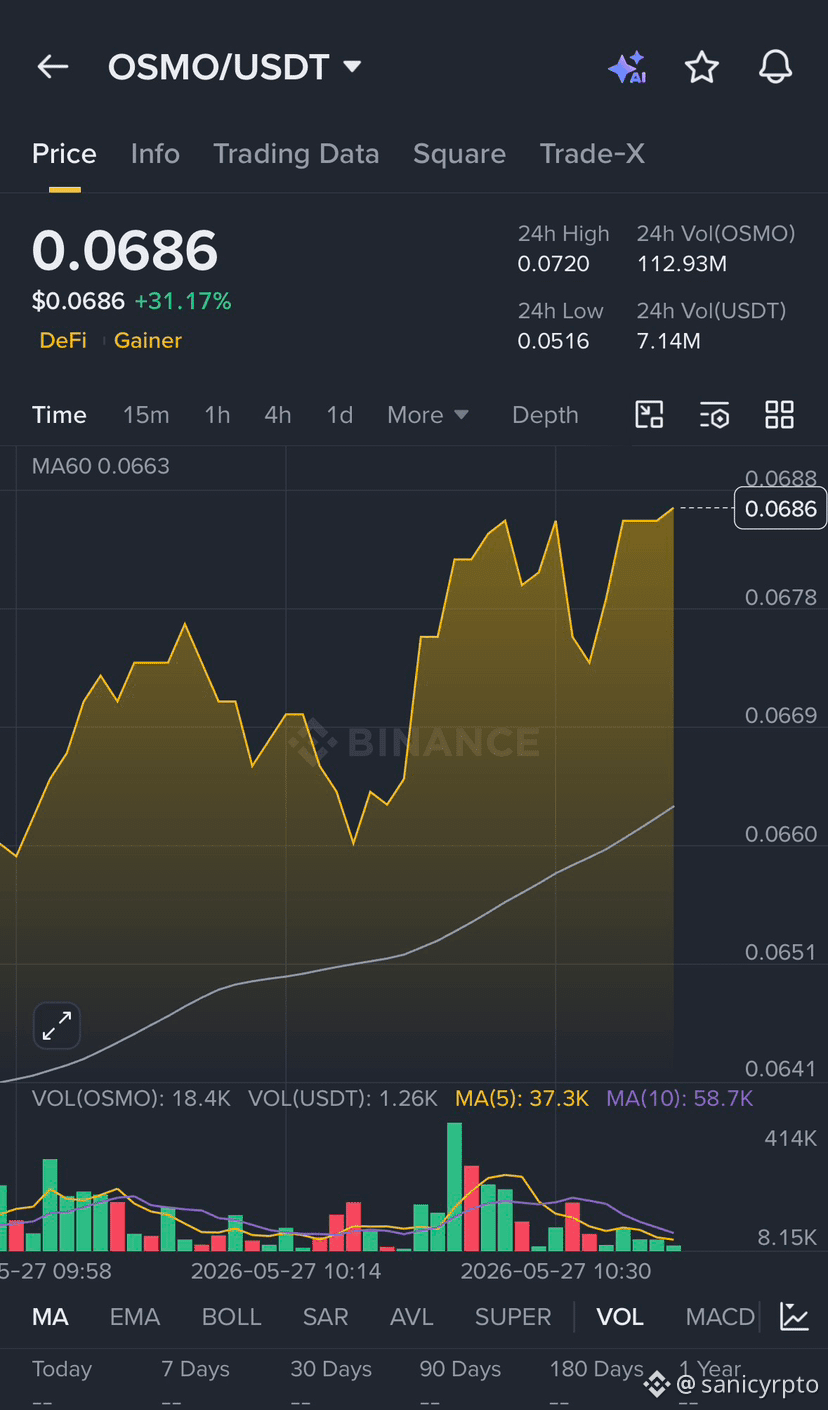Select the Time chart interval
Screen dimensions: 828x1410
click(x=59, y=414)
